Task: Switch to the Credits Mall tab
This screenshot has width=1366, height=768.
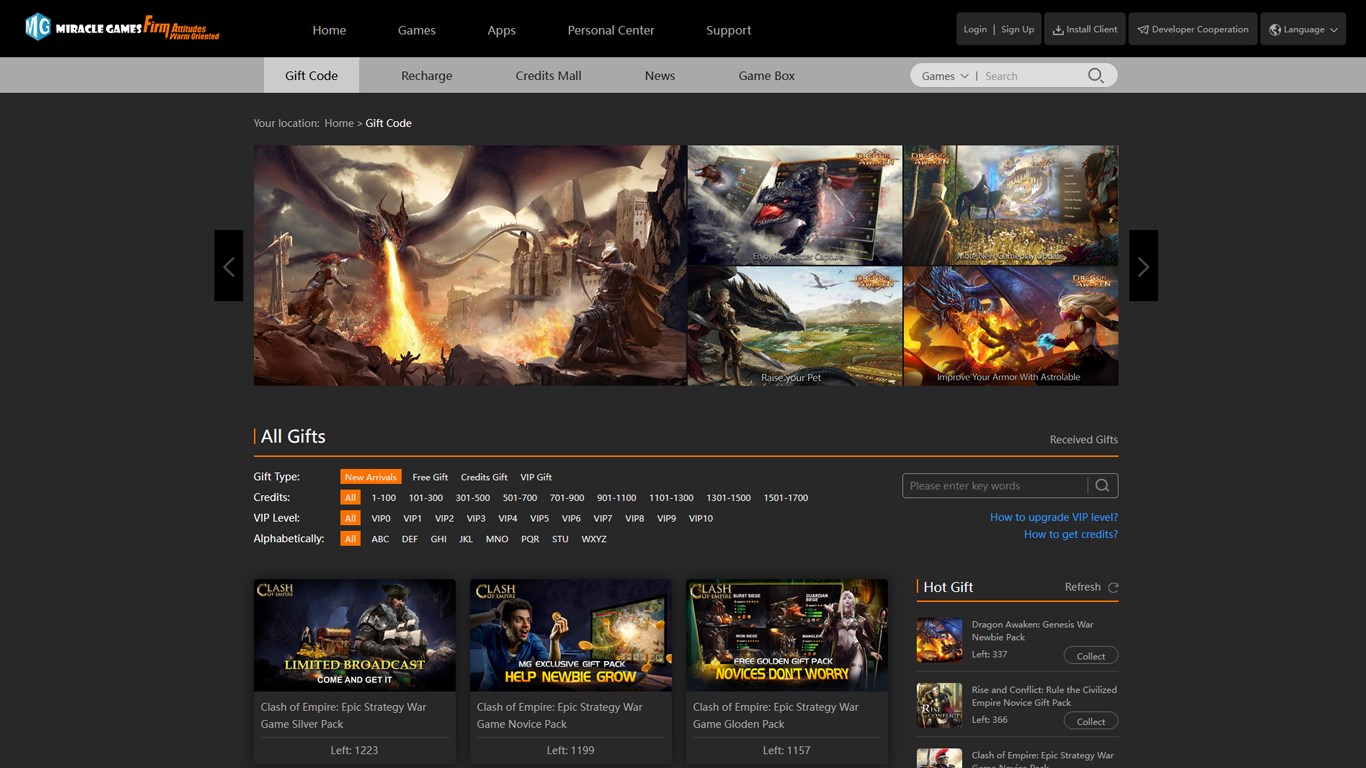Action: coord(548,75)
